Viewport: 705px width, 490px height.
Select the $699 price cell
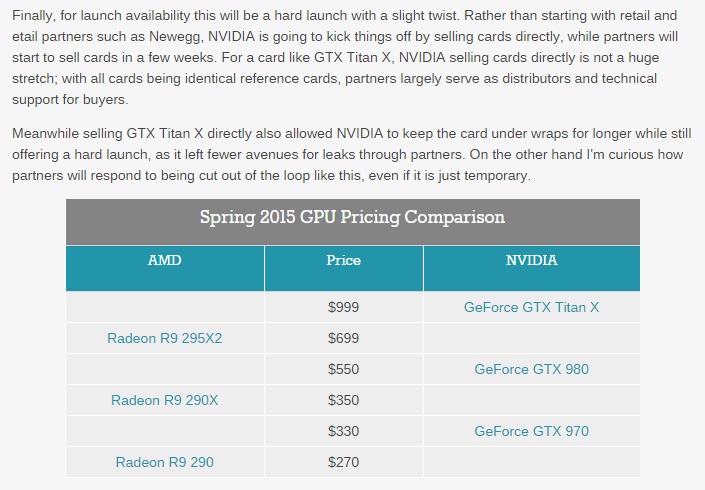point(343,339)
